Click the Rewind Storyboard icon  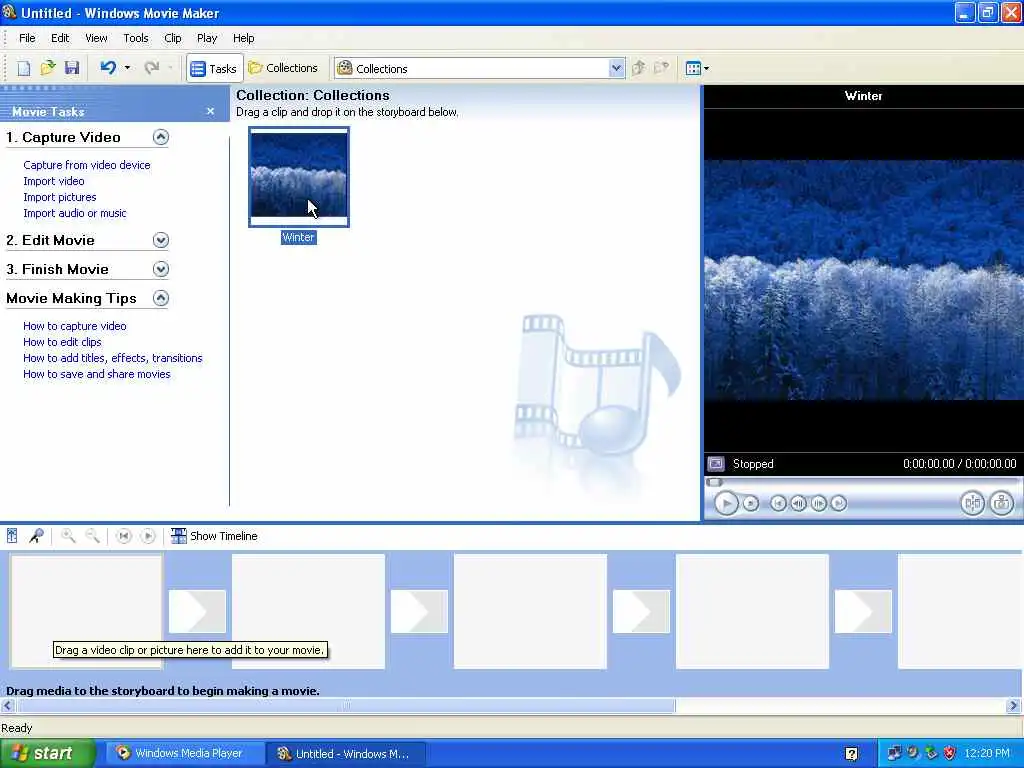pyautogui.click(x=123, y=536)
